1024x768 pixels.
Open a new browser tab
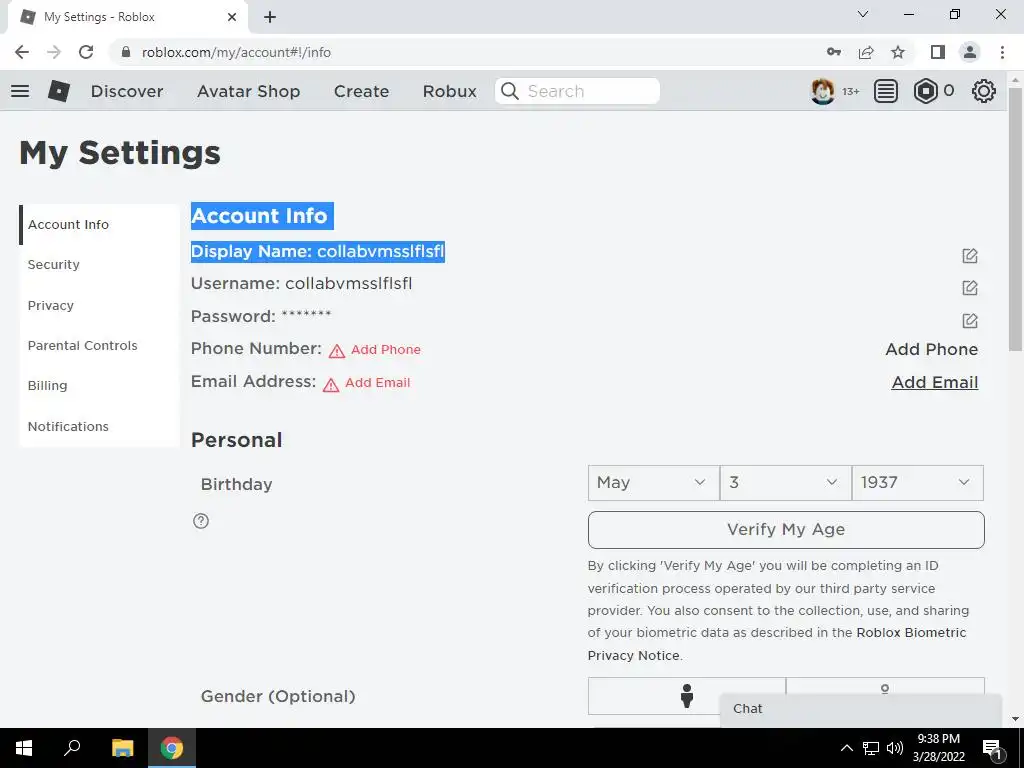pyautogui.click(x=270, y=17)
